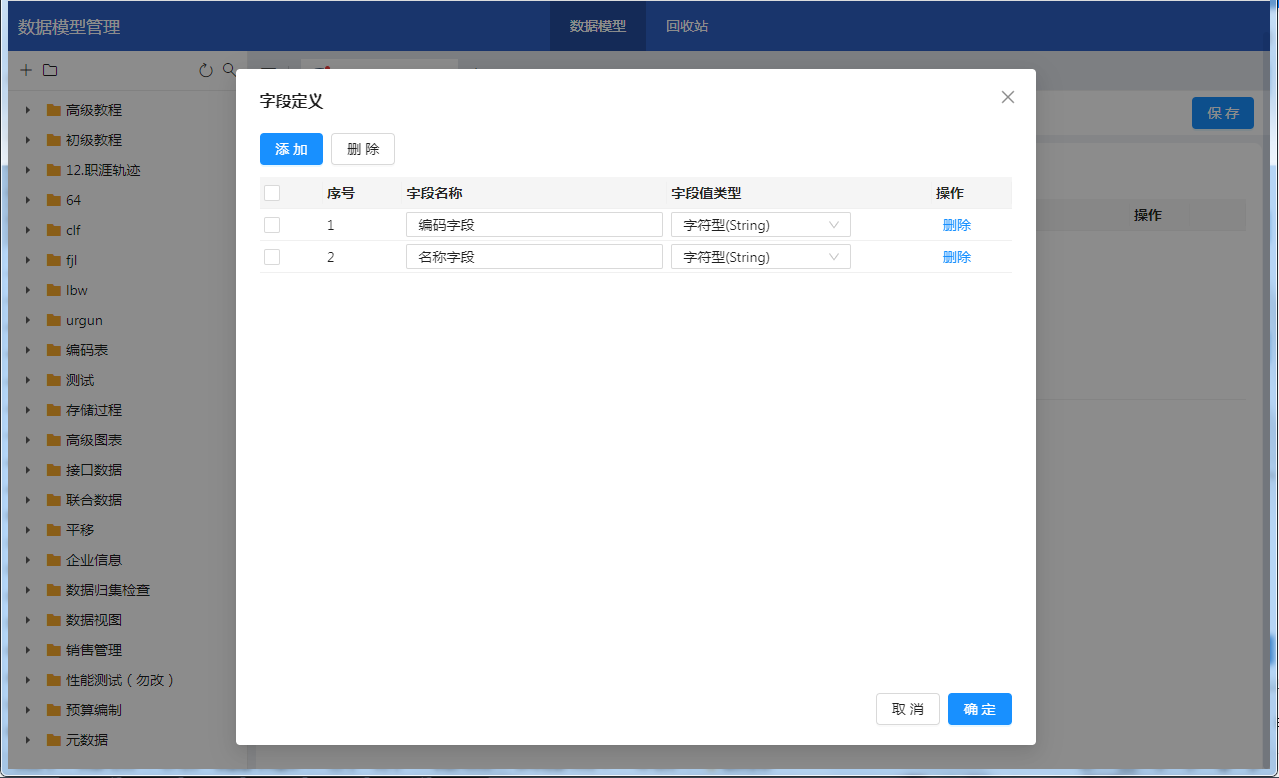1279x778 pixels.
Task: Click the plus icon in sidebar toolbar
Action: pyautogui.click(x=26, y=70)
